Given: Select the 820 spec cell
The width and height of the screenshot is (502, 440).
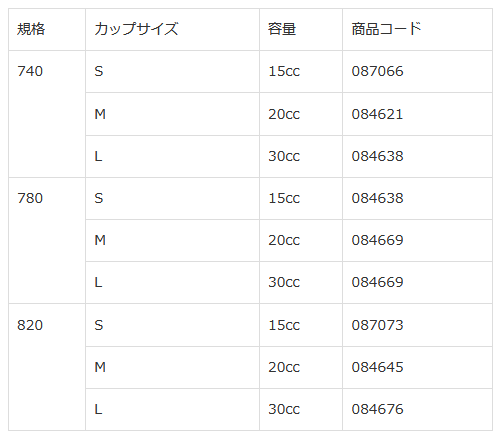Looking at the screenshot, I should click(47, 367).
